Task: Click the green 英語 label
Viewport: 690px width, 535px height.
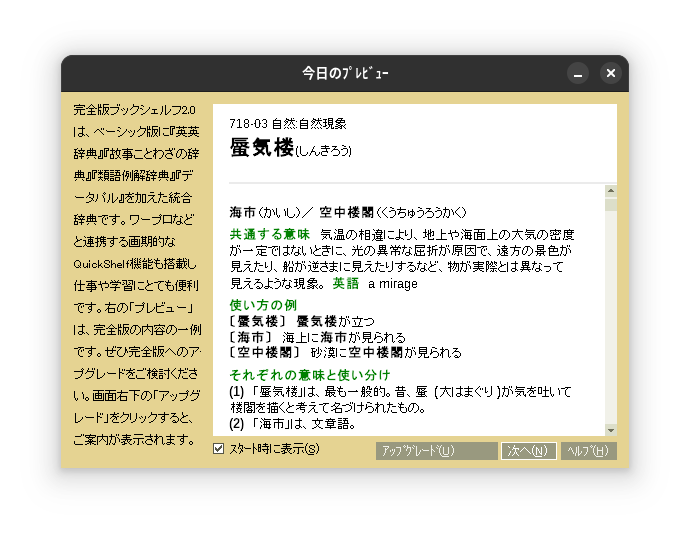Action: pyautogui.click(x=345, y=283)
